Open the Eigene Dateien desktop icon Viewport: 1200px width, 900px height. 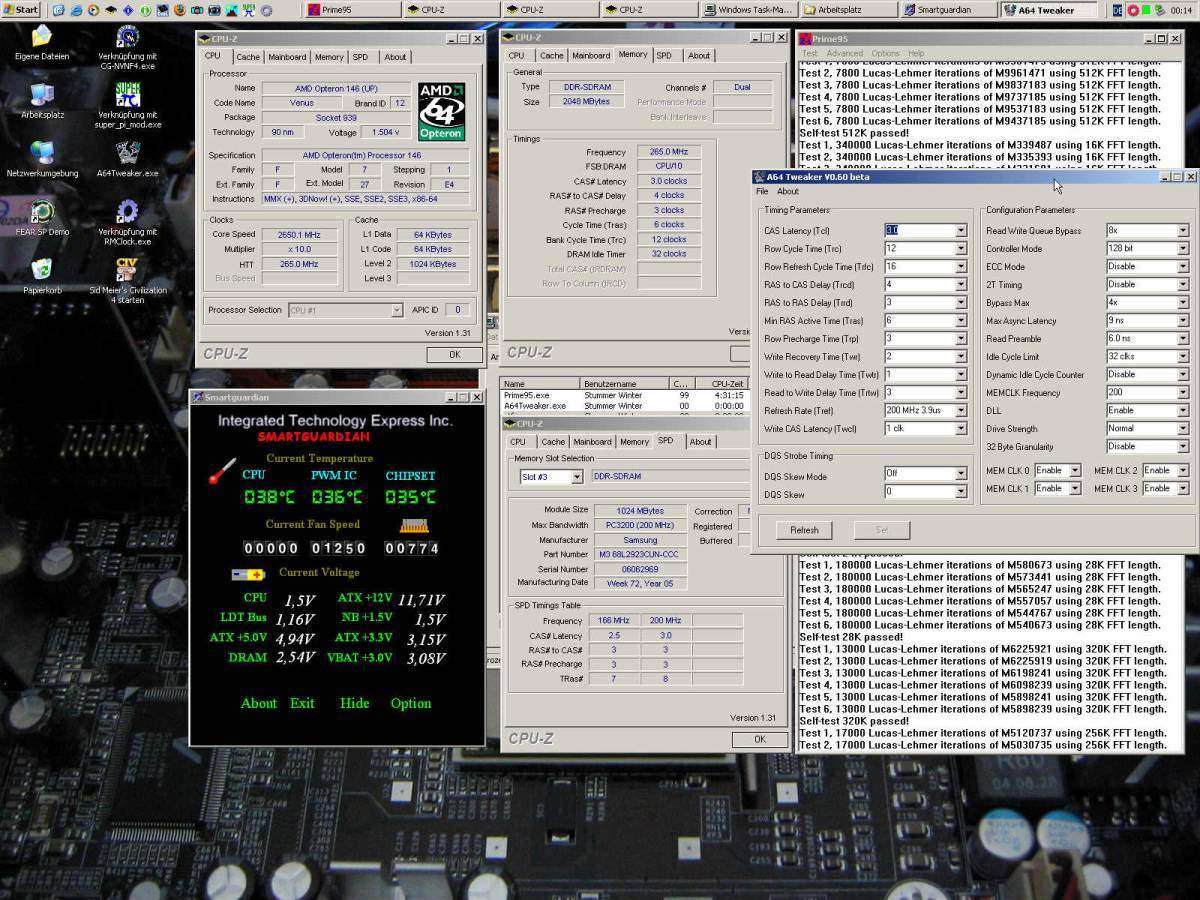click(42, 38)
